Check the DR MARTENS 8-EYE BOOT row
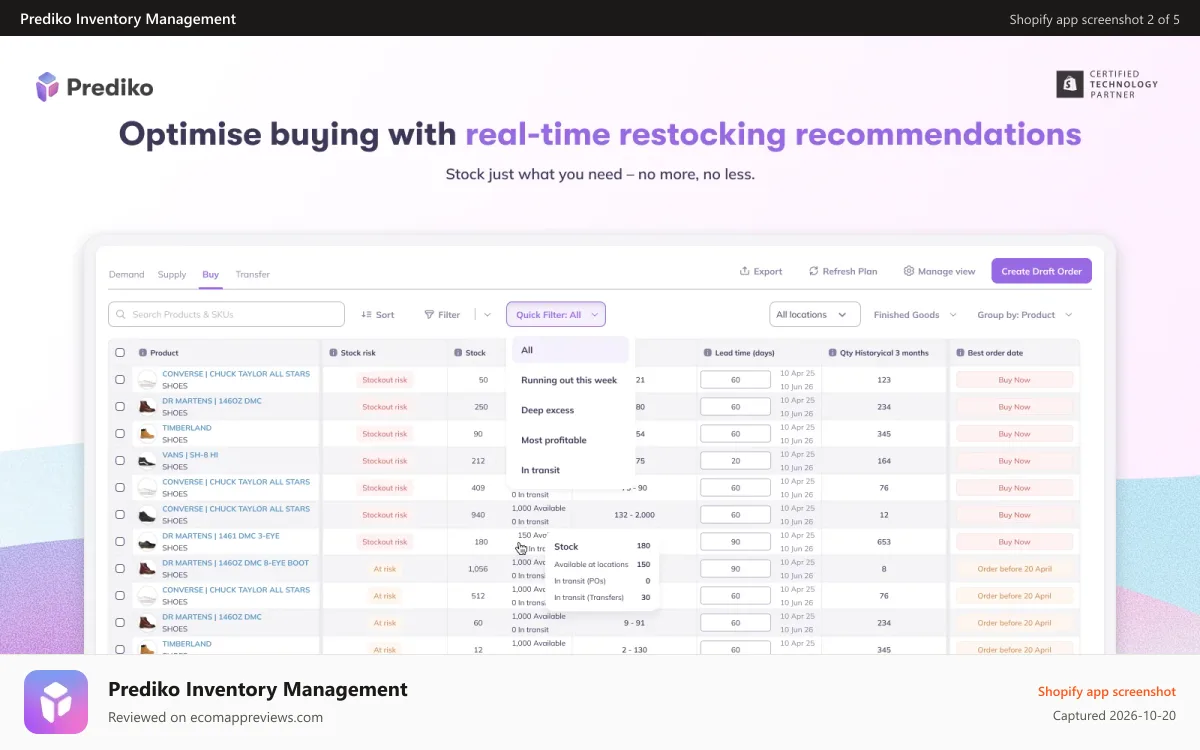Viewport: 1200px width, 750px height. click(120, 569)
